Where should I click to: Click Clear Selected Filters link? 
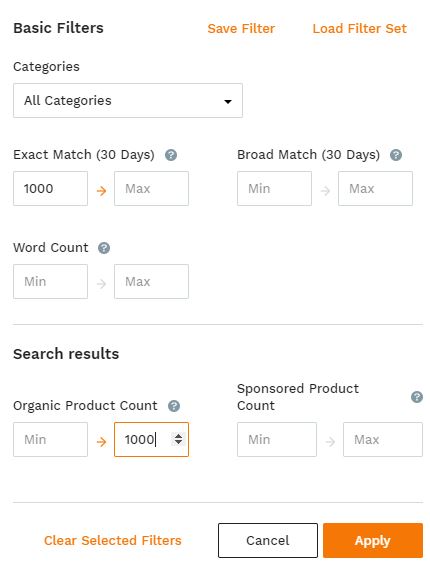[113, 540]
